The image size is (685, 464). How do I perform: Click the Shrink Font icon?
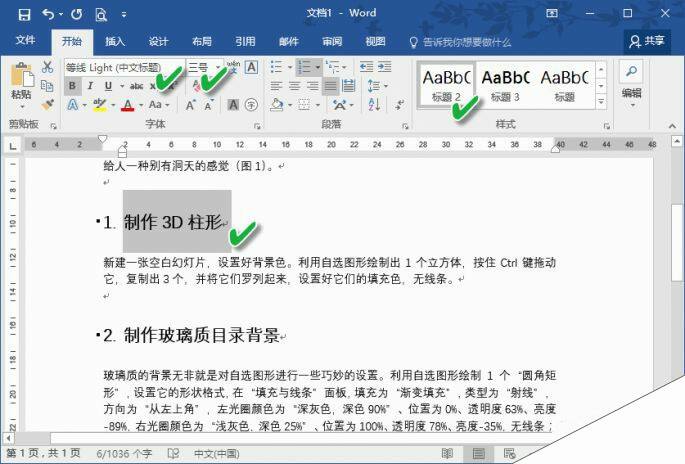tap(209, 105)
